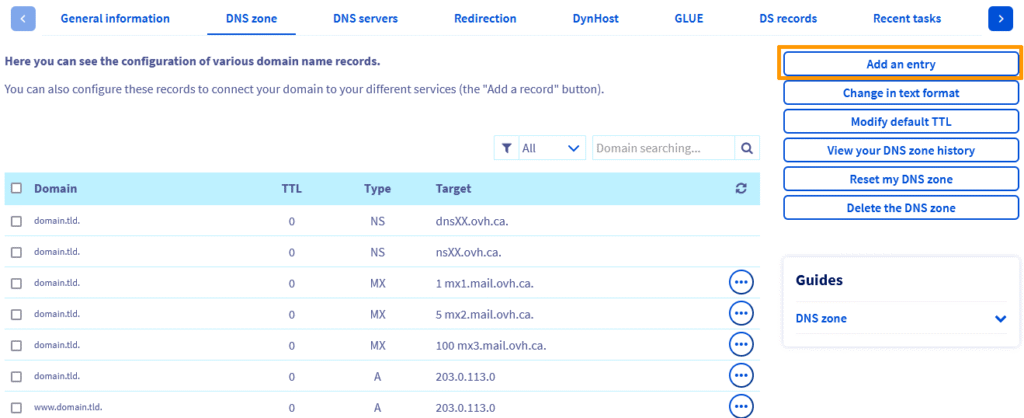Image resolution: width=1024 pixels, height=418 pixels.
Task: Click the left arrow tab scroller
Action: click(24, 18)
